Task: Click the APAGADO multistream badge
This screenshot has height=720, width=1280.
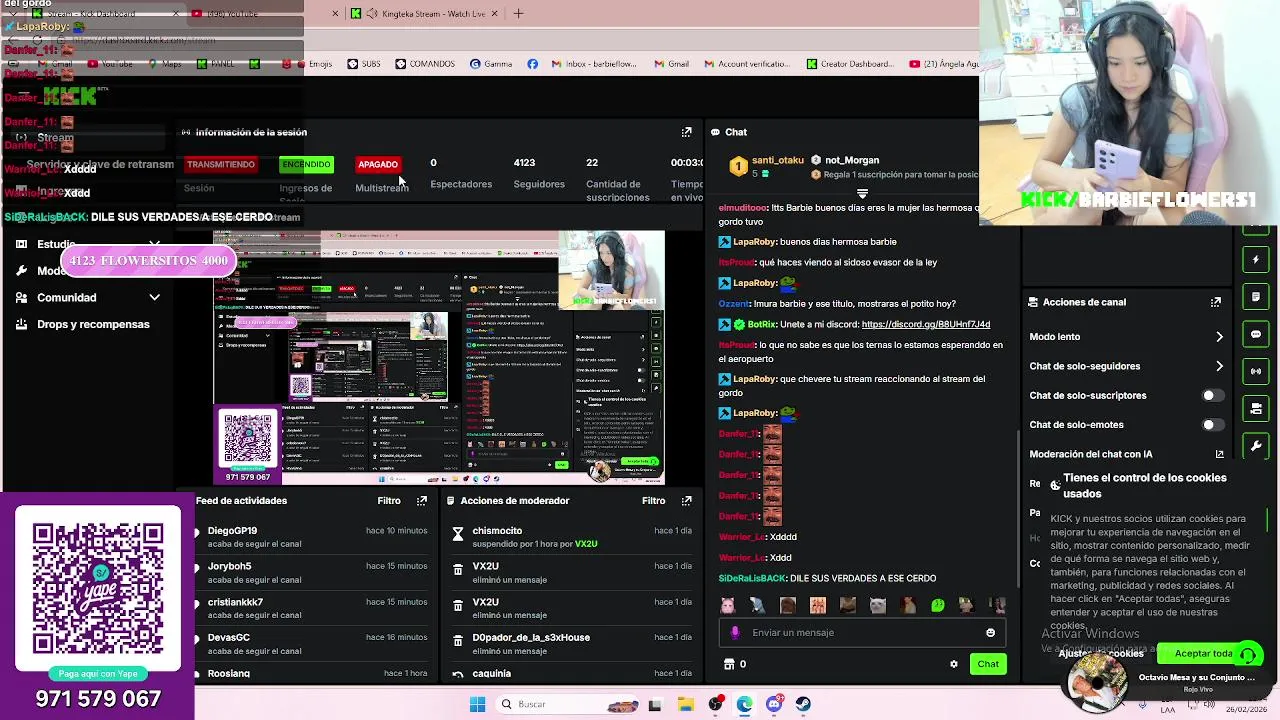Action: click(x=378, y=164)
